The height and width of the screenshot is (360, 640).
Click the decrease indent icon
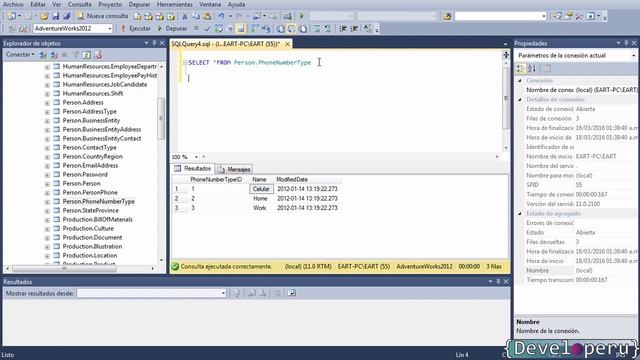coord(343,29)
